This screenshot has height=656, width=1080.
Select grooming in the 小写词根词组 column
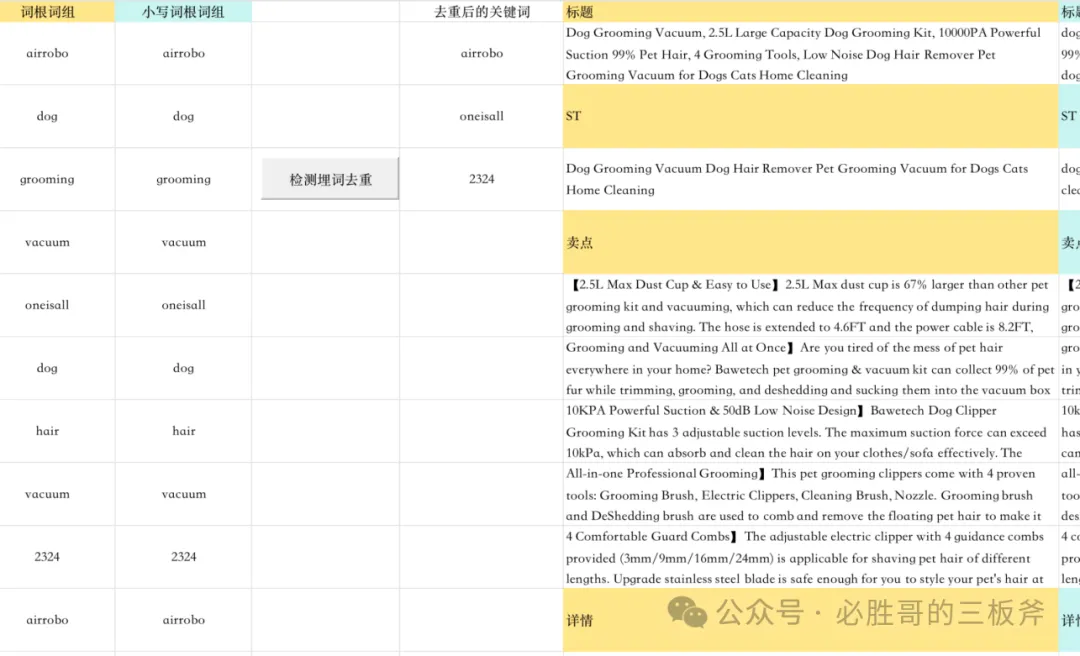click(183, 179)
